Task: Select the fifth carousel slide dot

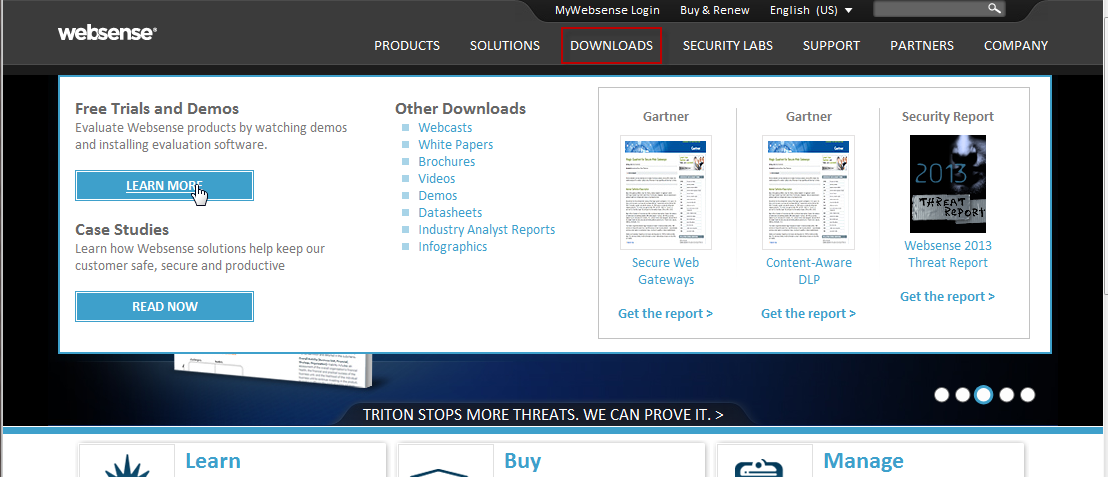Action: point(1027,394)
